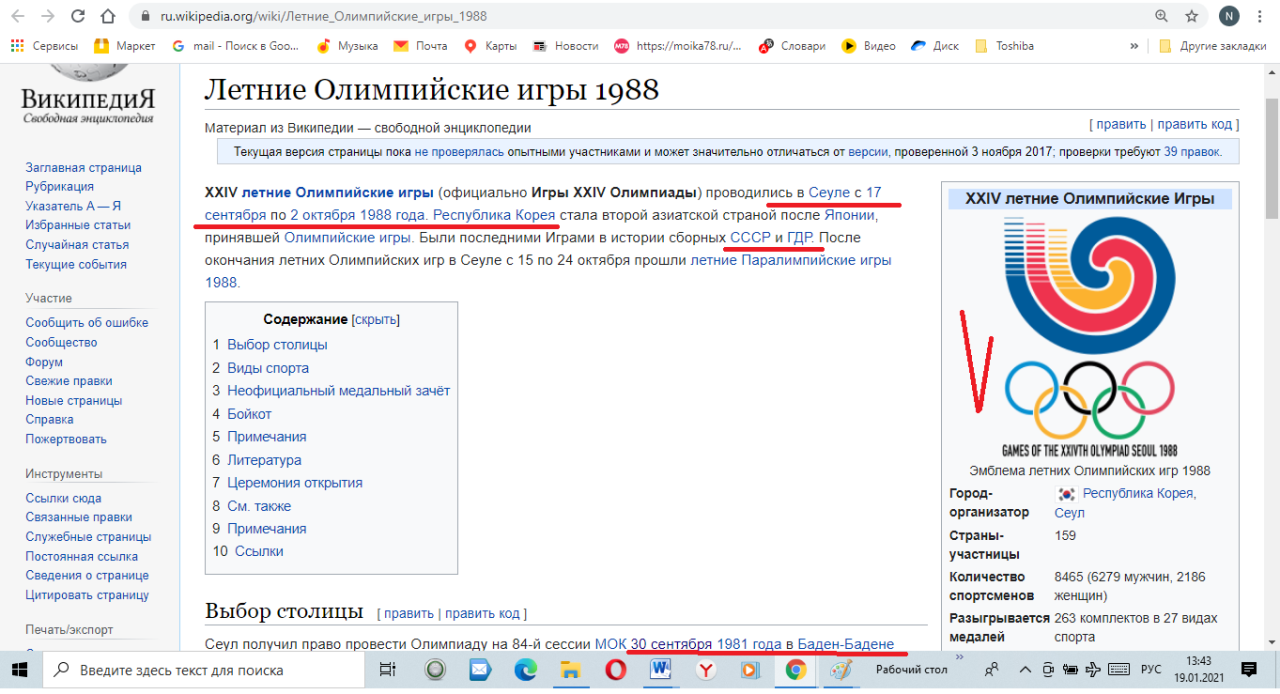
Task: Open the notification center
Action: coord(1248,669)
